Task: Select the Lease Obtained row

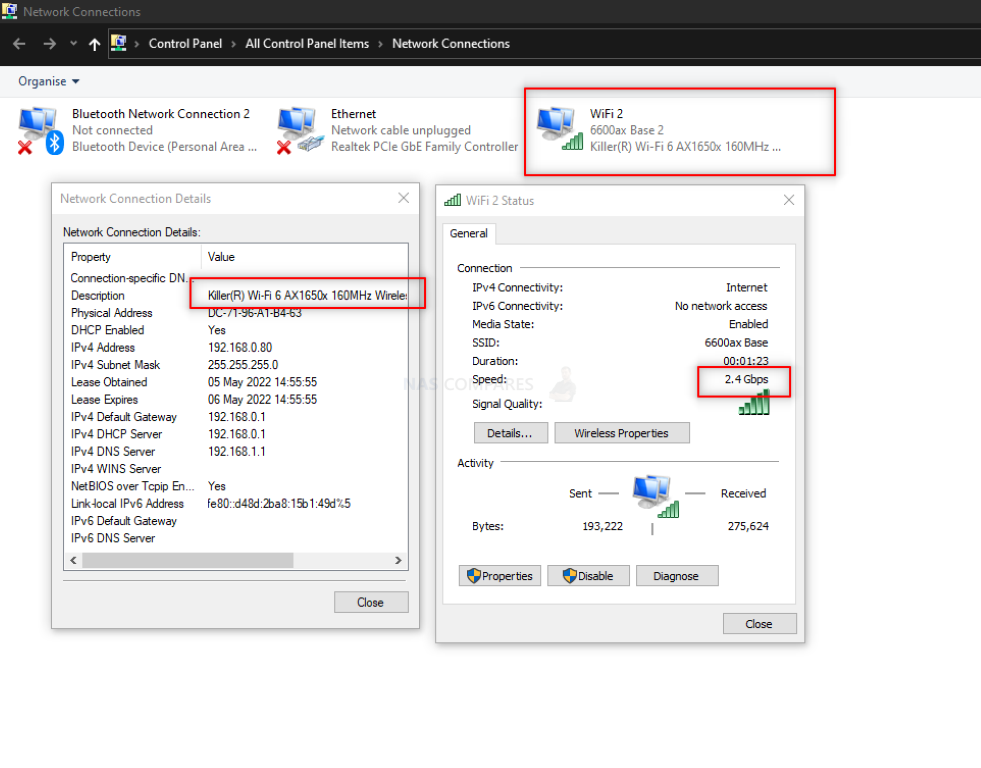Action: pyautogui.click(x=238, y=382)
